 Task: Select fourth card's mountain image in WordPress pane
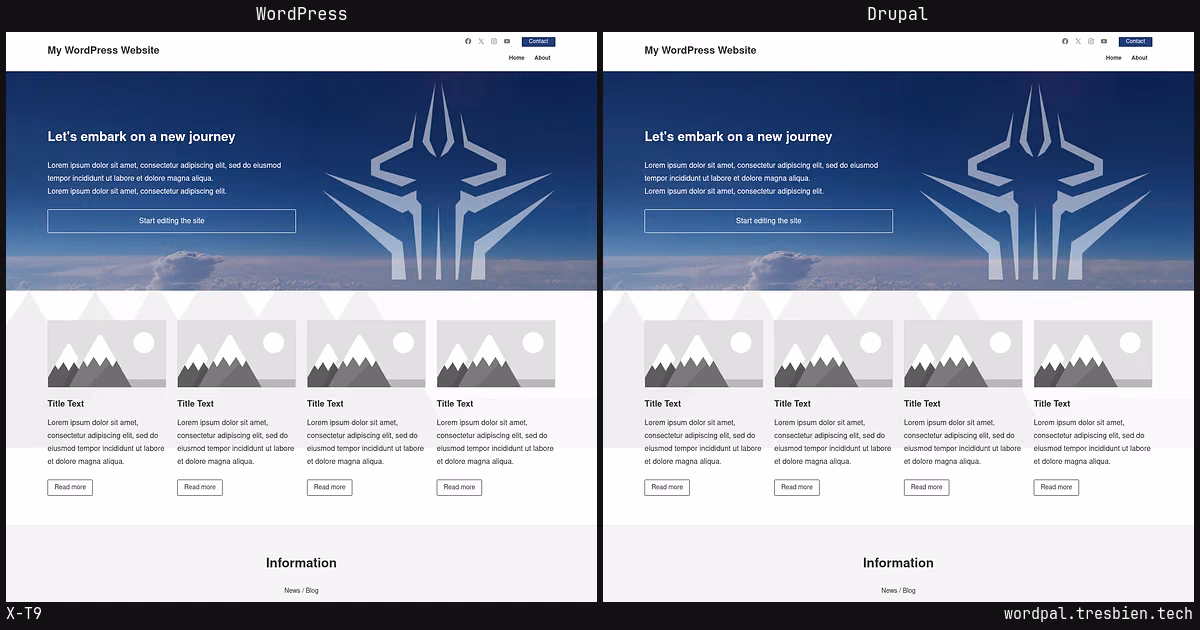click(496, 354)
